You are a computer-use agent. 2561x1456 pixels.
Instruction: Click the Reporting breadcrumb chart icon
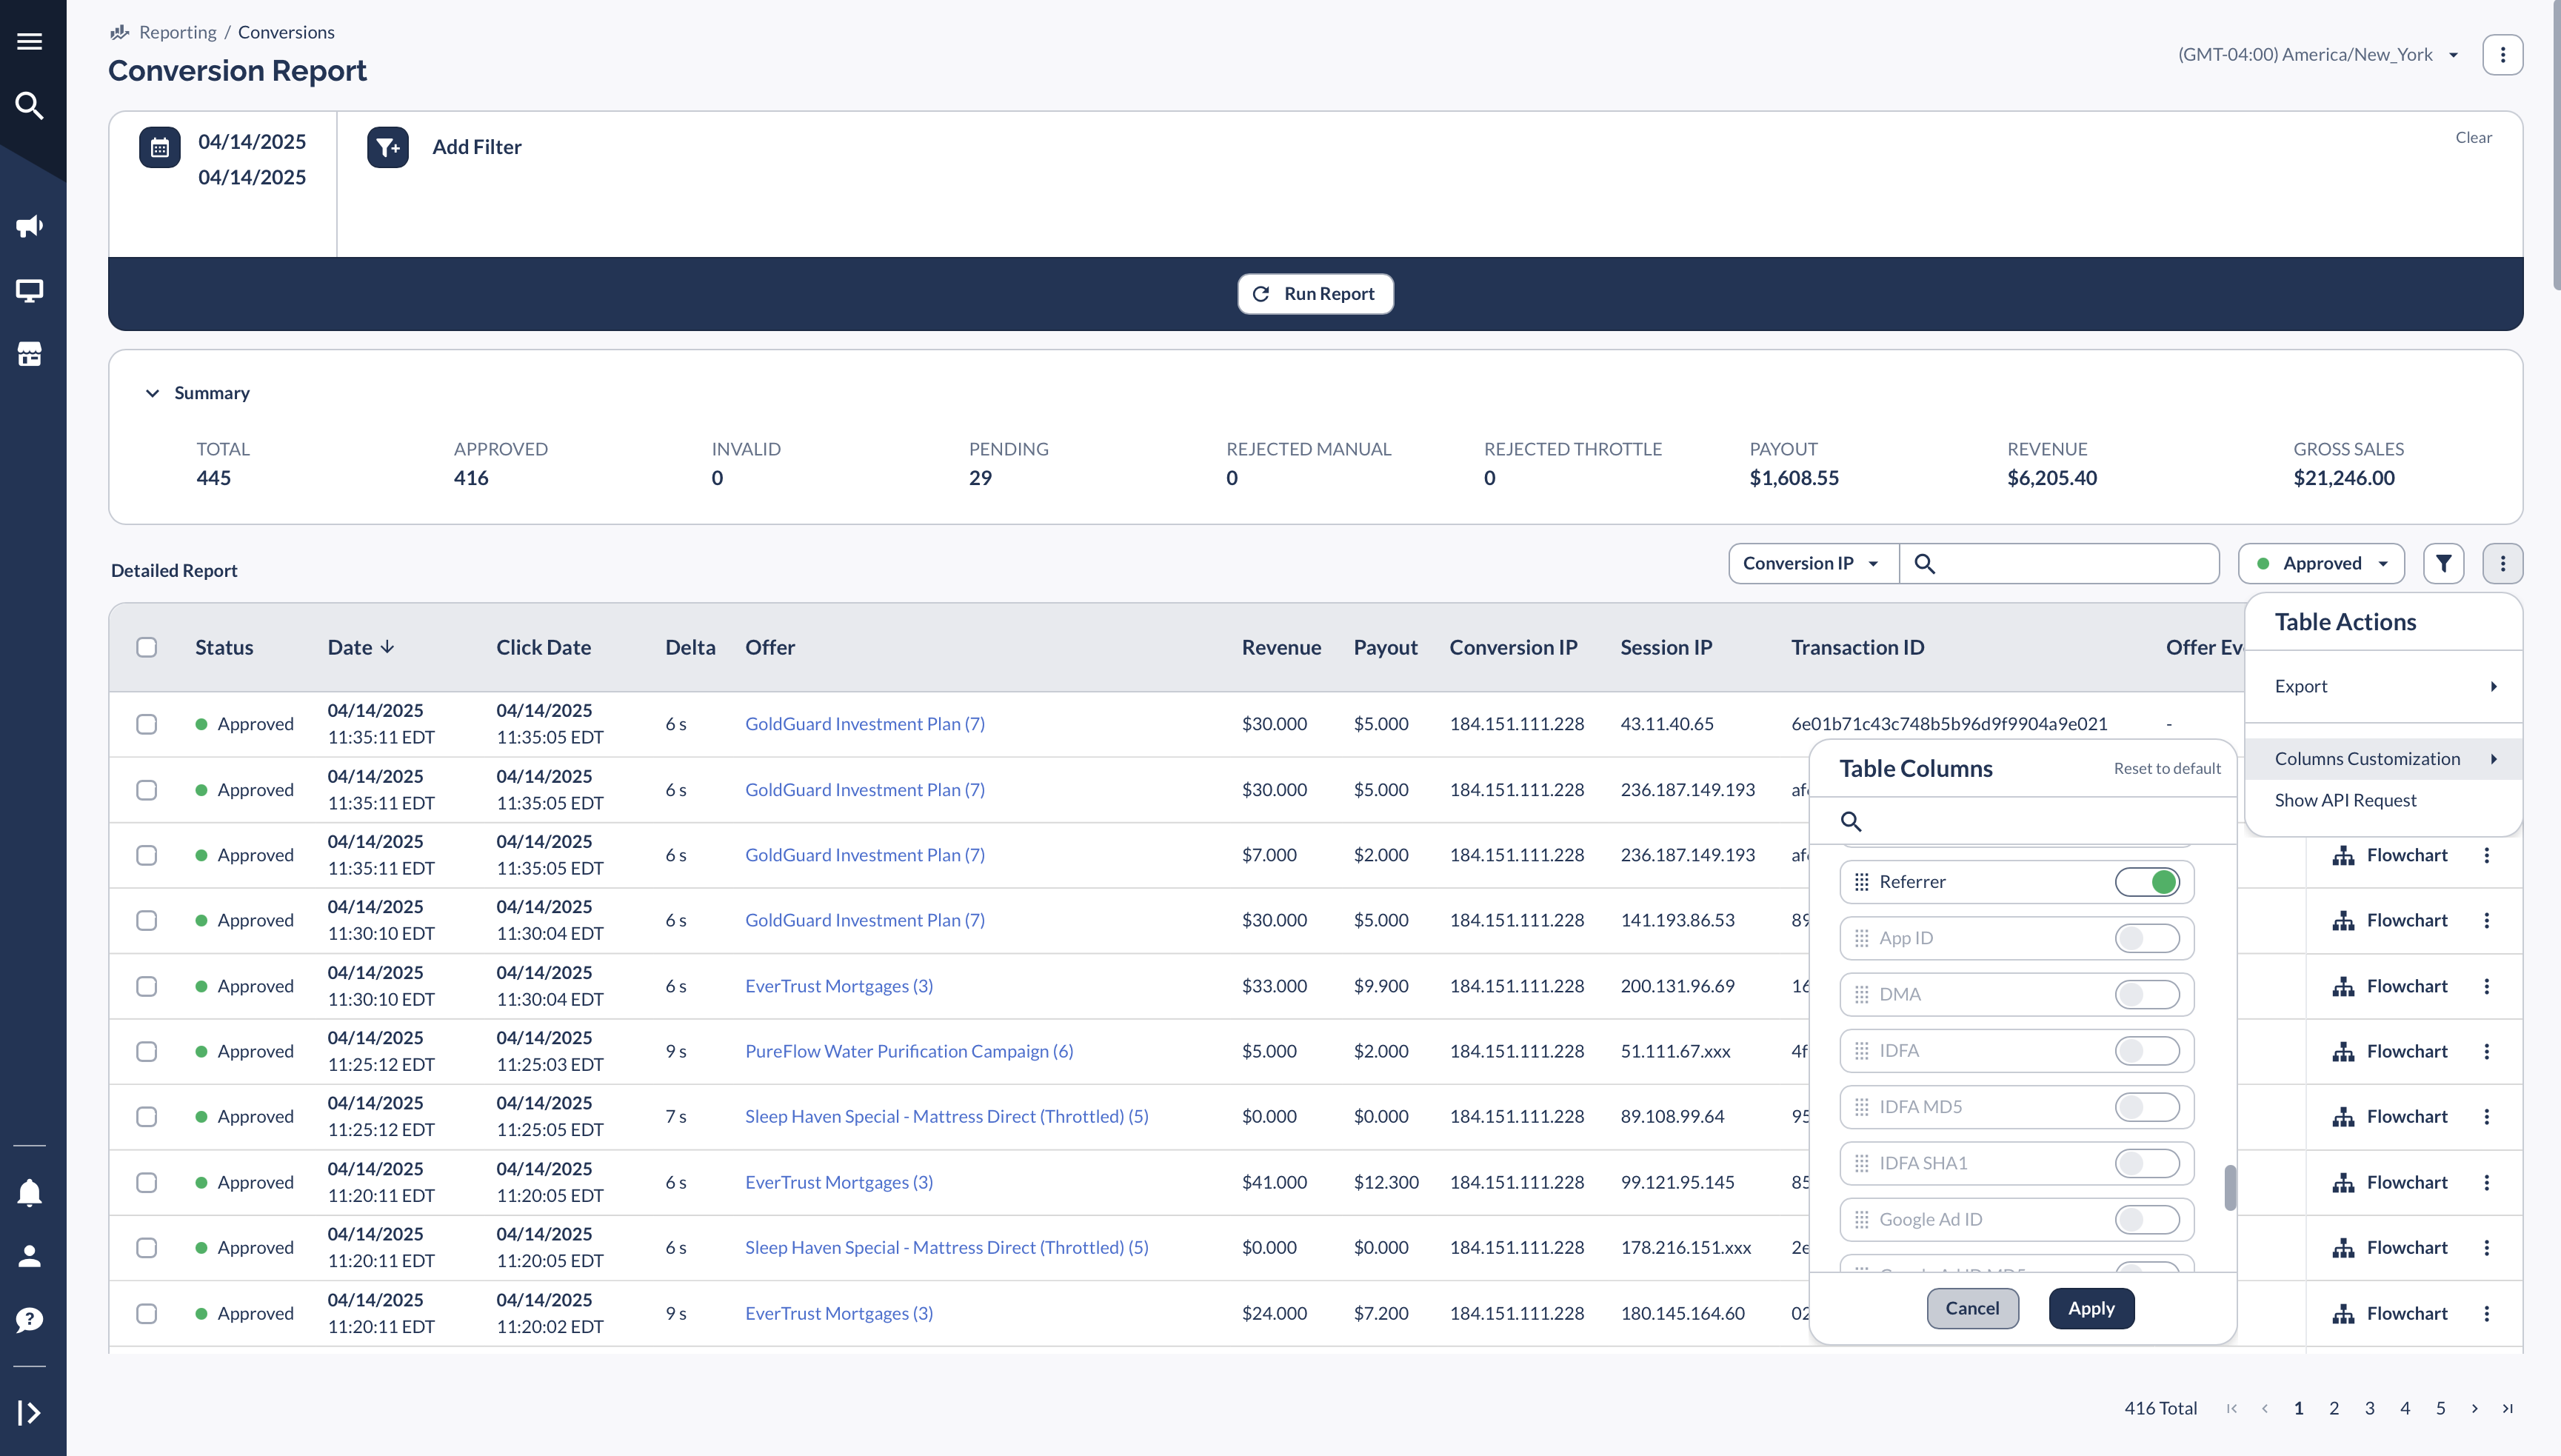[120, 32]
